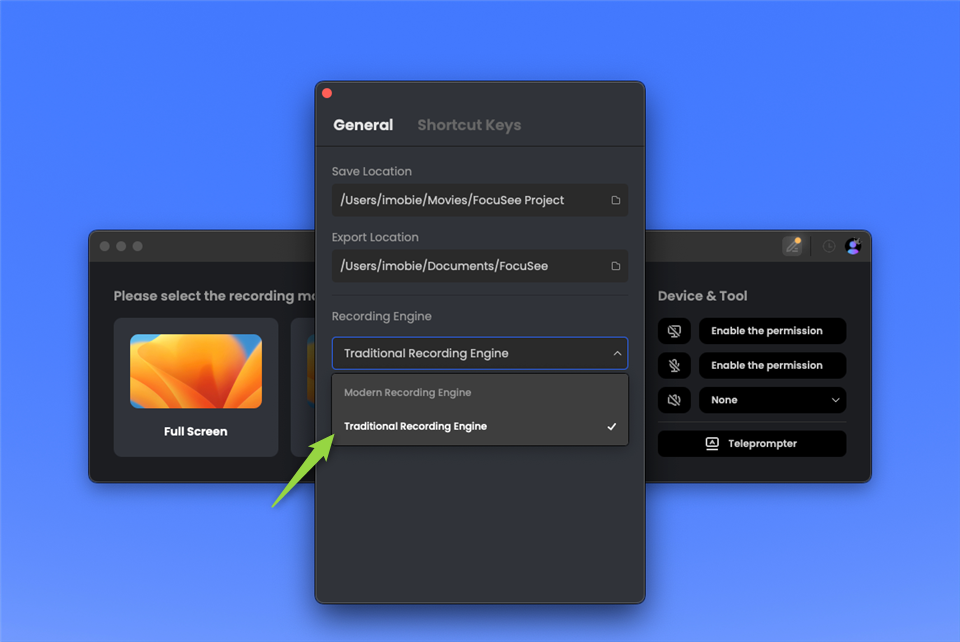Open the Teleprompter
Viewport: 960px width, 642px height.
click(x=751, y=443)
